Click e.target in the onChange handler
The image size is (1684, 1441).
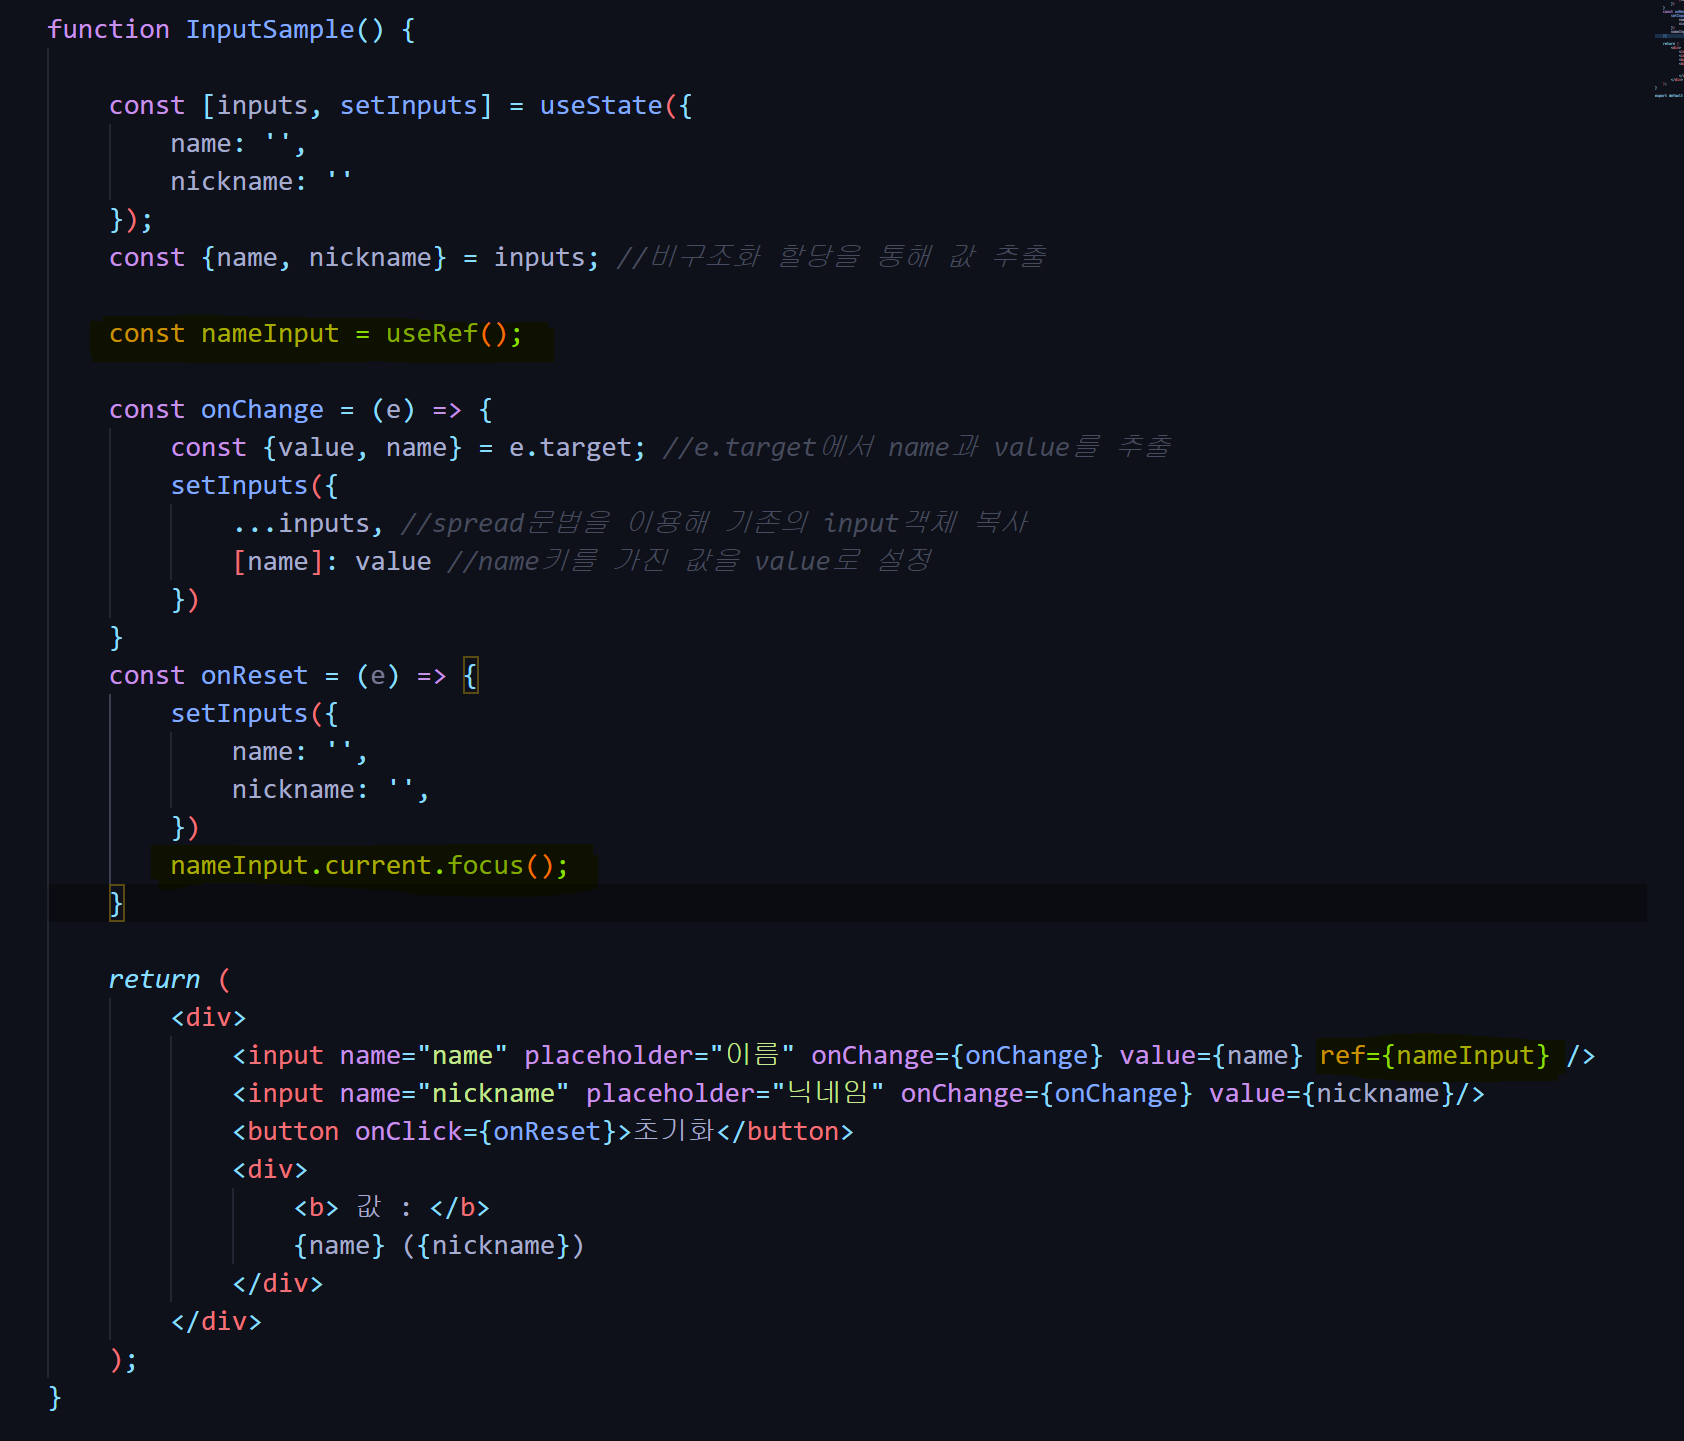[x=570, y=448]
